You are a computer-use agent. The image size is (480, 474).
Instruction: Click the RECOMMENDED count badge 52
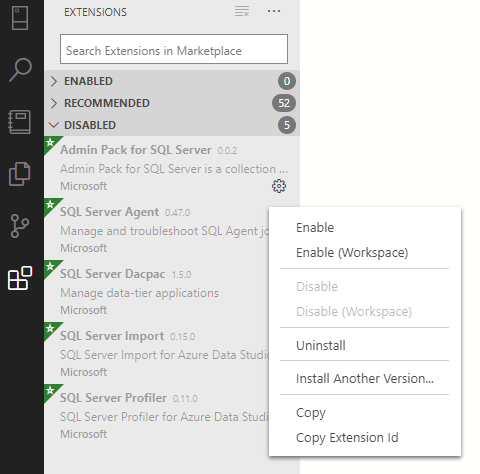[x=284, y=103]
